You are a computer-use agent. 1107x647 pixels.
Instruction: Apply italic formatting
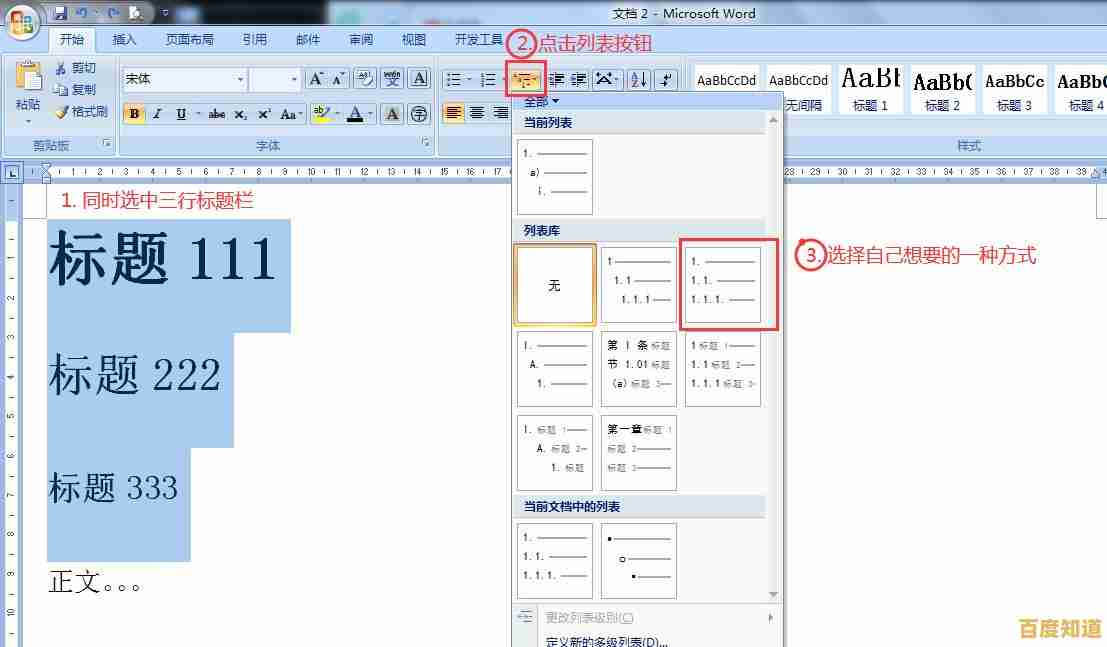coord(155,113)
